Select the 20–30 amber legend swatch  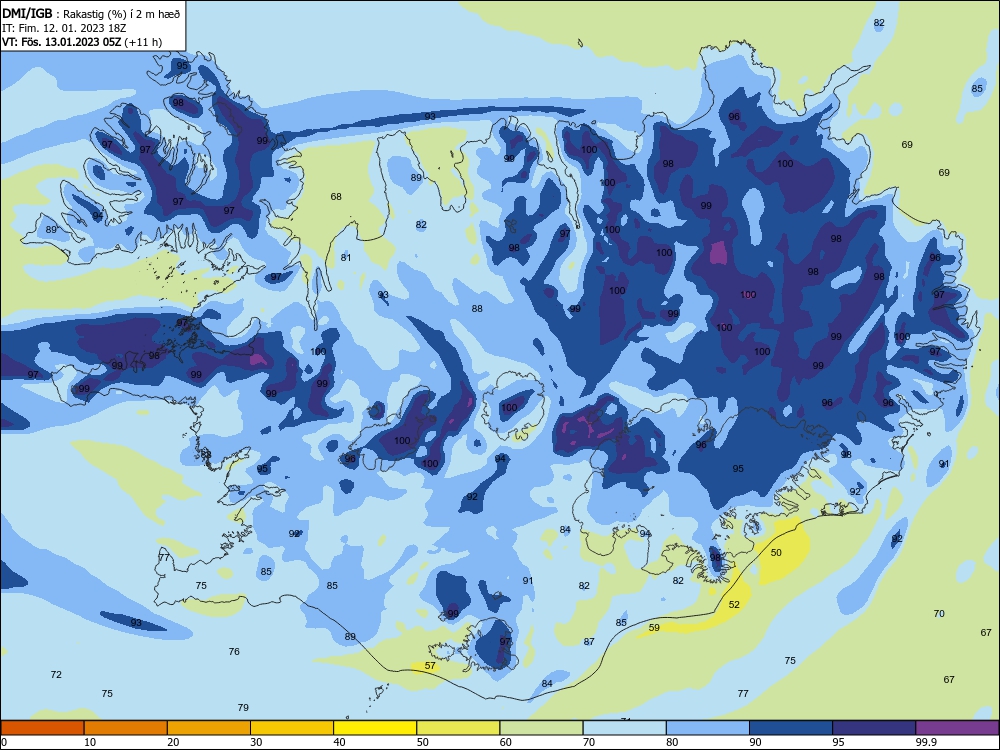(x=209, y=728)
